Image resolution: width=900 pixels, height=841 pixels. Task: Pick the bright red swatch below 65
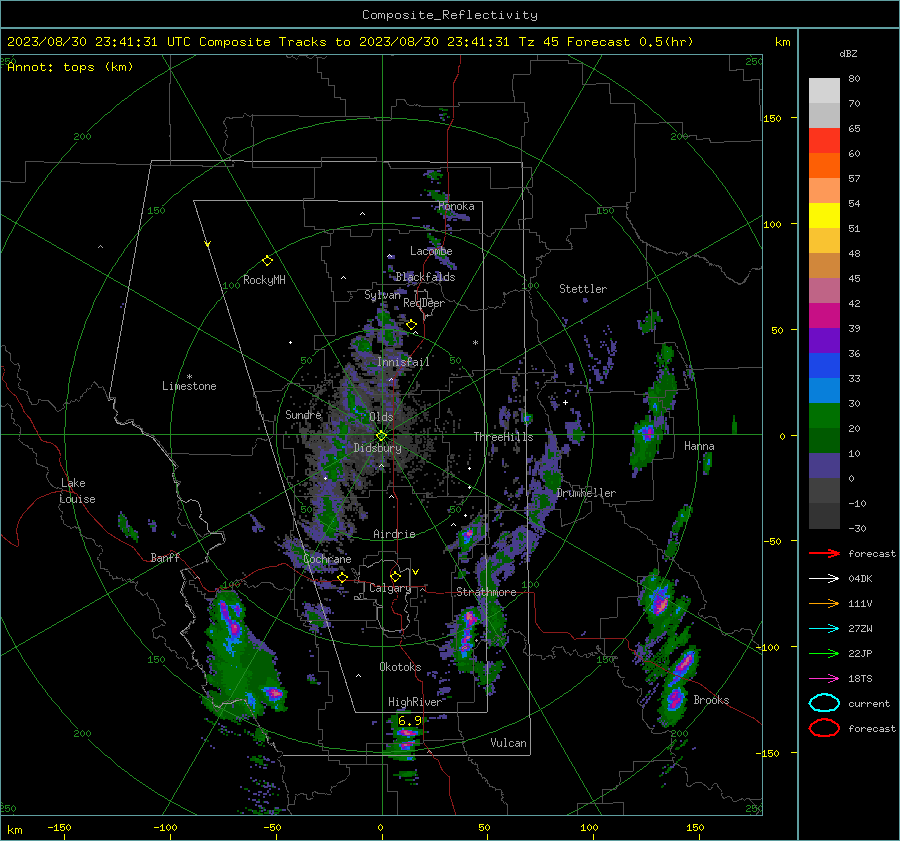pyautogui.click(x=824, y=140)
